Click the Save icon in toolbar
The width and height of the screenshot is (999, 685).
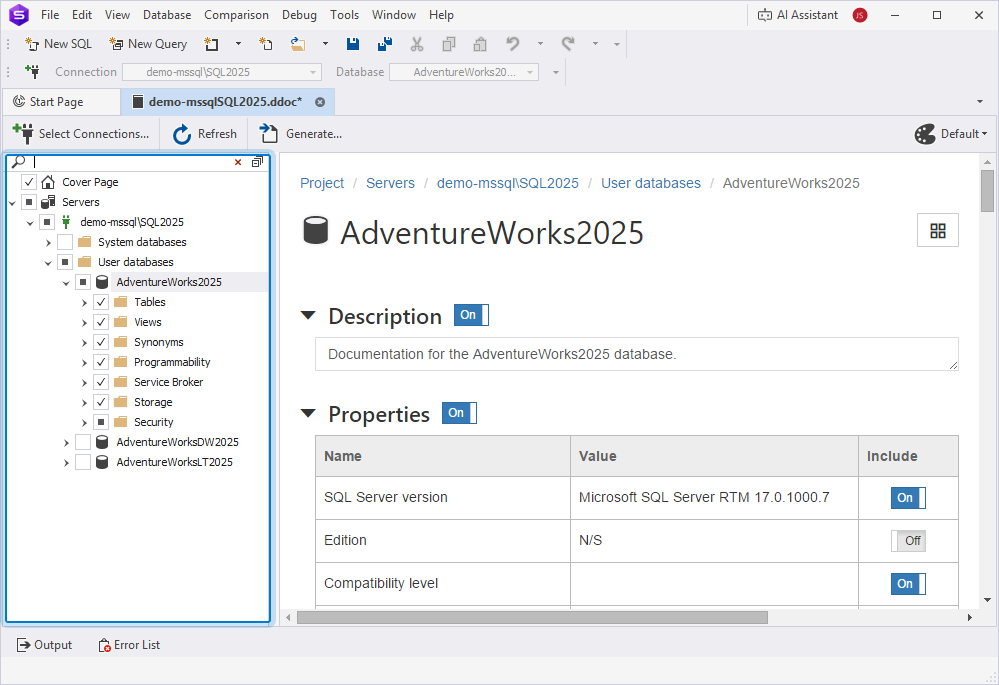[x=353, y=44]
